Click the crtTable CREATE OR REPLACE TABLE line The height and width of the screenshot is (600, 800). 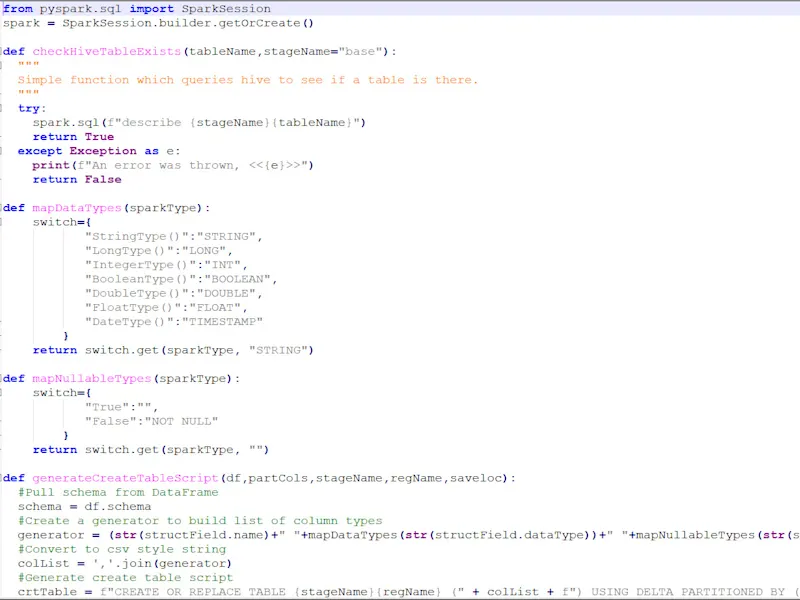[x=408, y=592]
